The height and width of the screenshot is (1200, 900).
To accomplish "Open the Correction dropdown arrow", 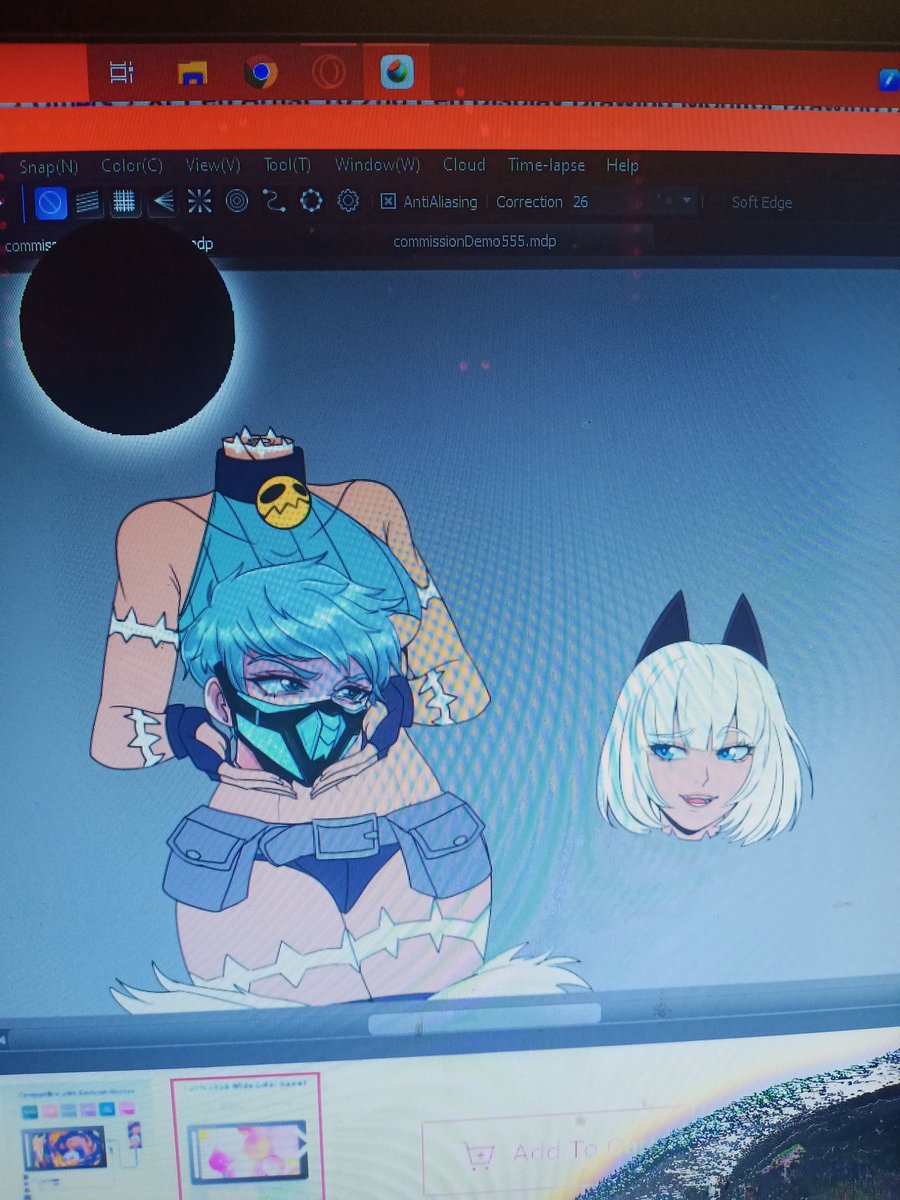I will tap(686, 202).
